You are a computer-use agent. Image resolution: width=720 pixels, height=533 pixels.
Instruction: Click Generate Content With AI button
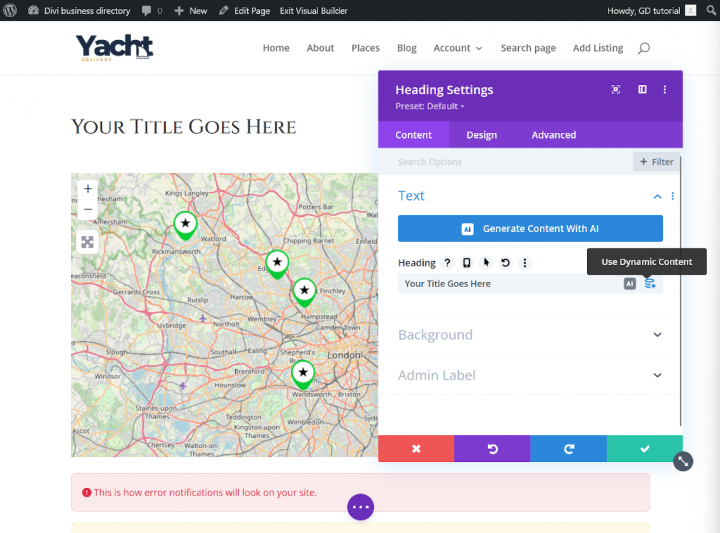coord(530,228)
